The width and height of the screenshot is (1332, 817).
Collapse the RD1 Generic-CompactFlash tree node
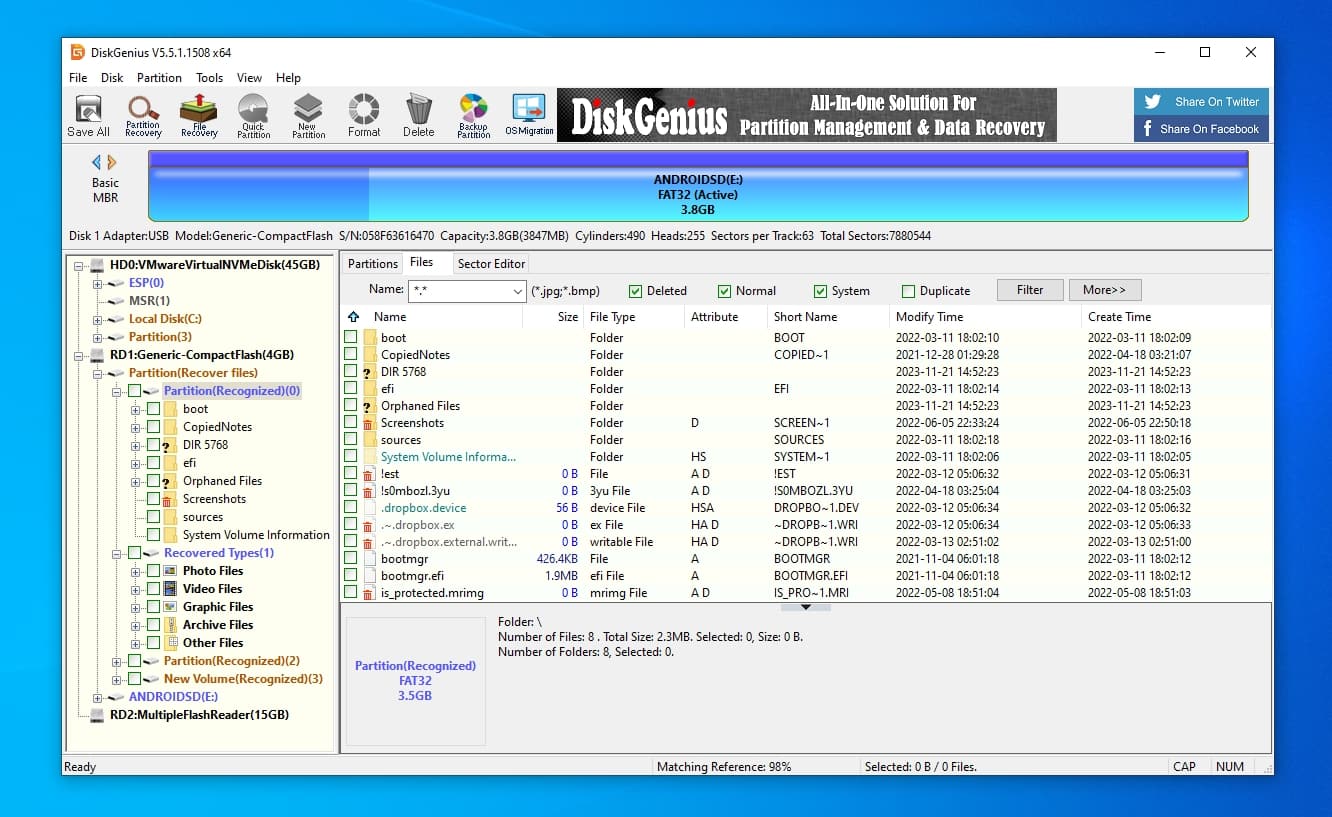78,355
